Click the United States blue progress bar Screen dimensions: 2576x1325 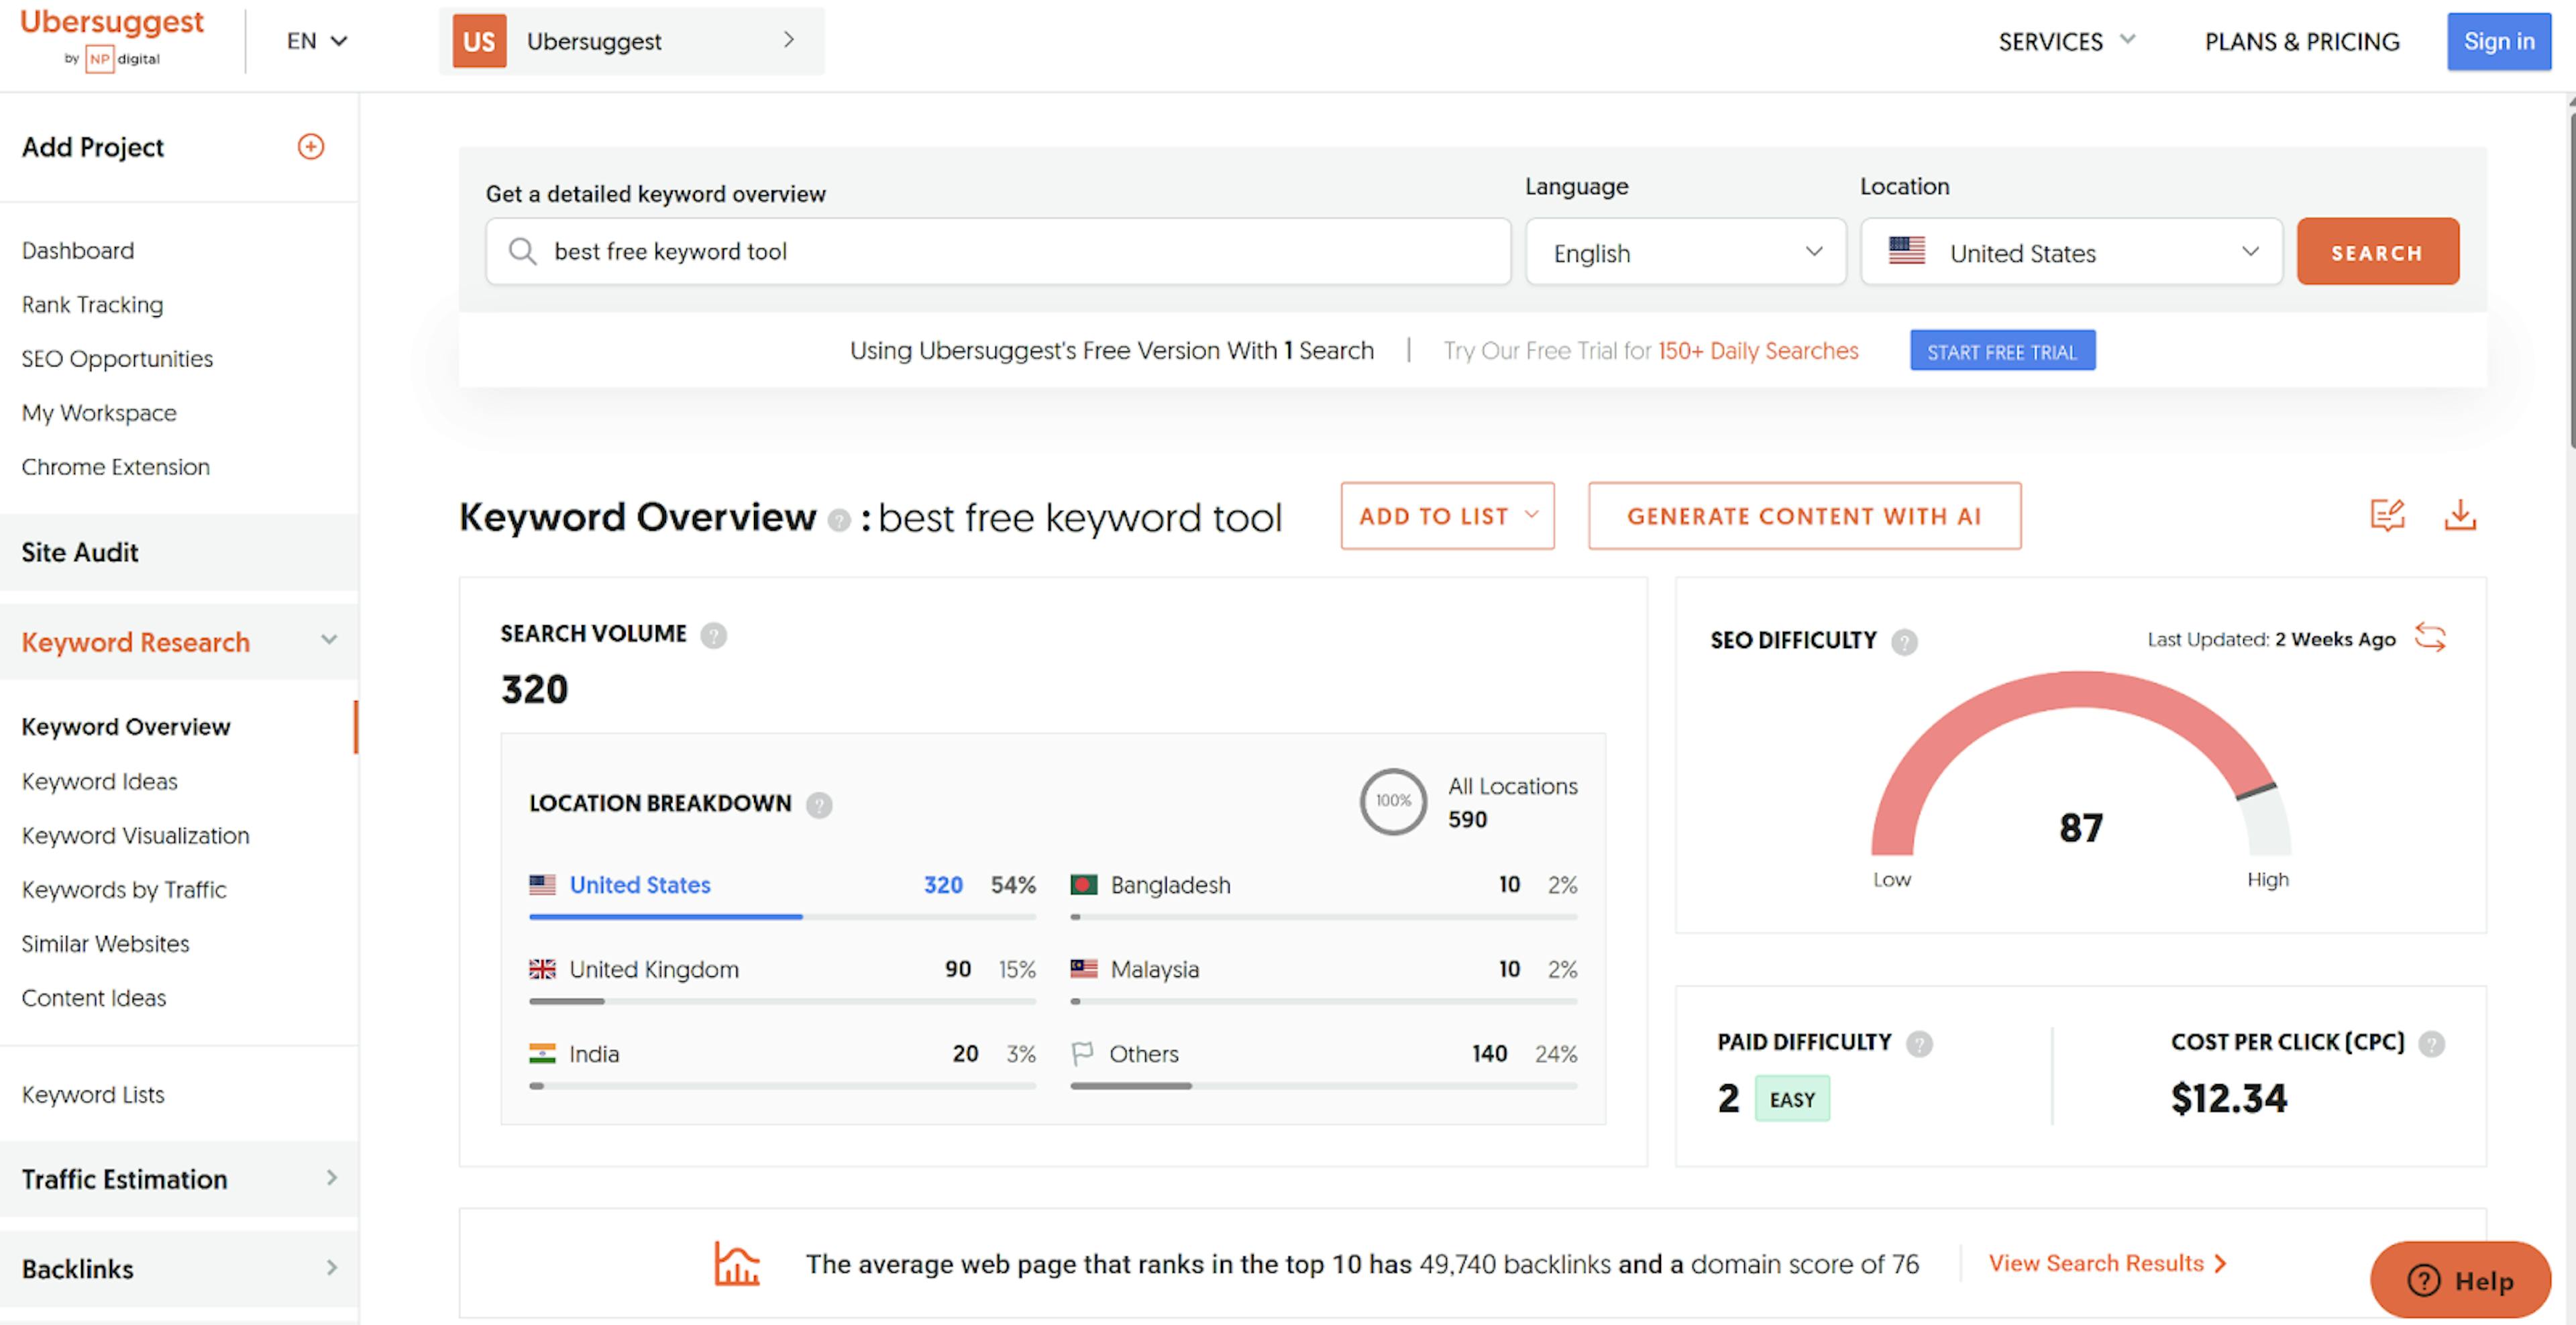(665, 917)
